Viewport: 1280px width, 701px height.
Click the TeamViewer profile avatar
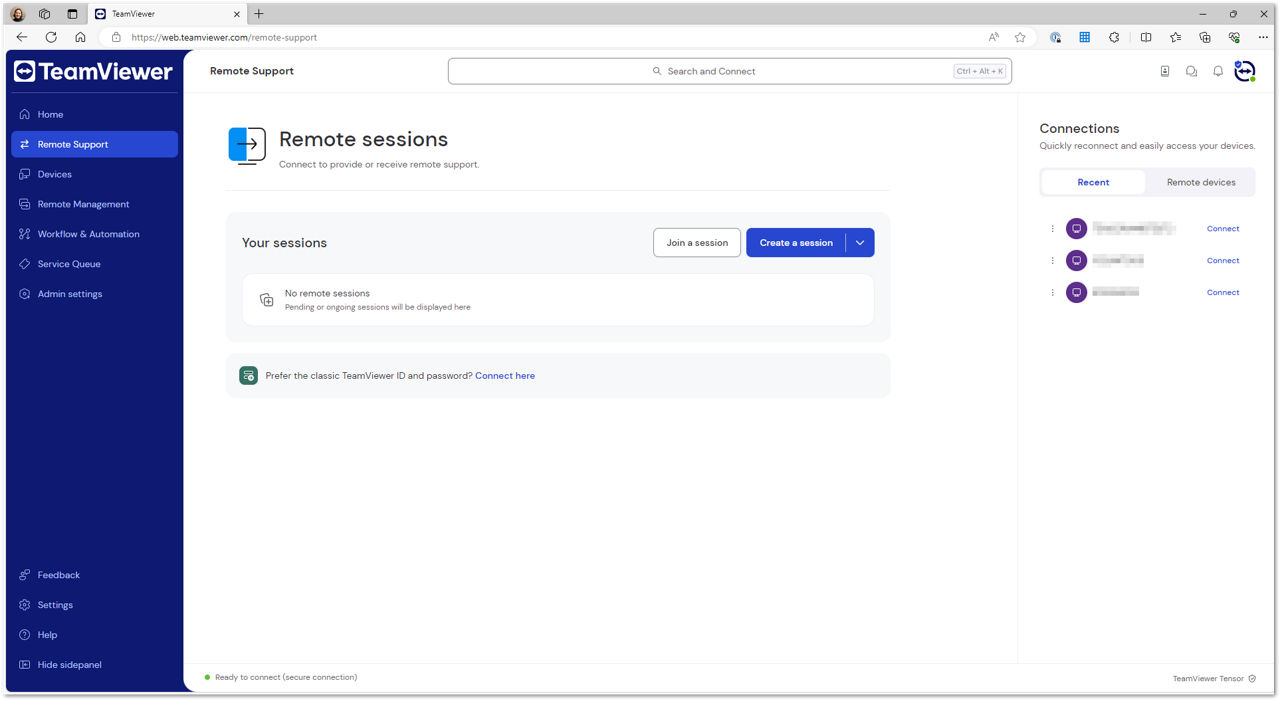(1244, 71)
